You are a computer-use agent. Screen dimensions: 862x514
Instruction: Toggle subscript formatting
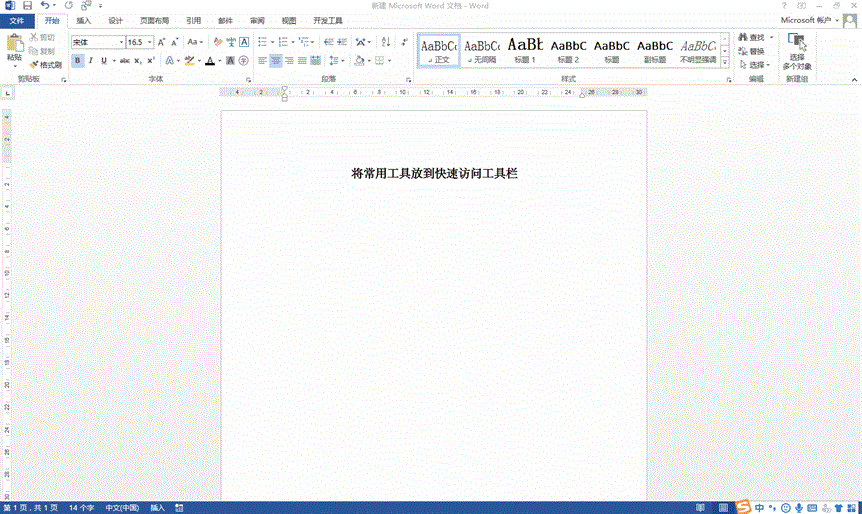(138, 61)
